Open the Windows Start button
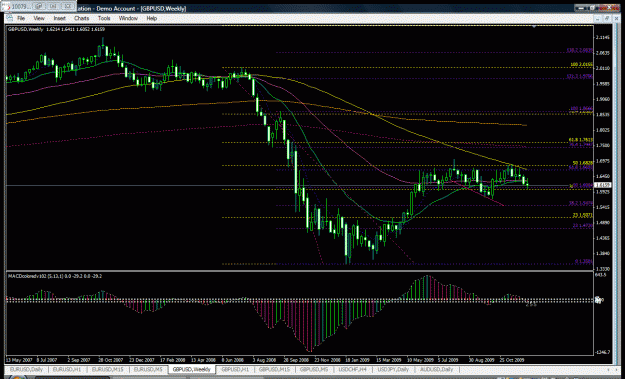The width and height of the screenshot is (625, 379). [17, 377]
